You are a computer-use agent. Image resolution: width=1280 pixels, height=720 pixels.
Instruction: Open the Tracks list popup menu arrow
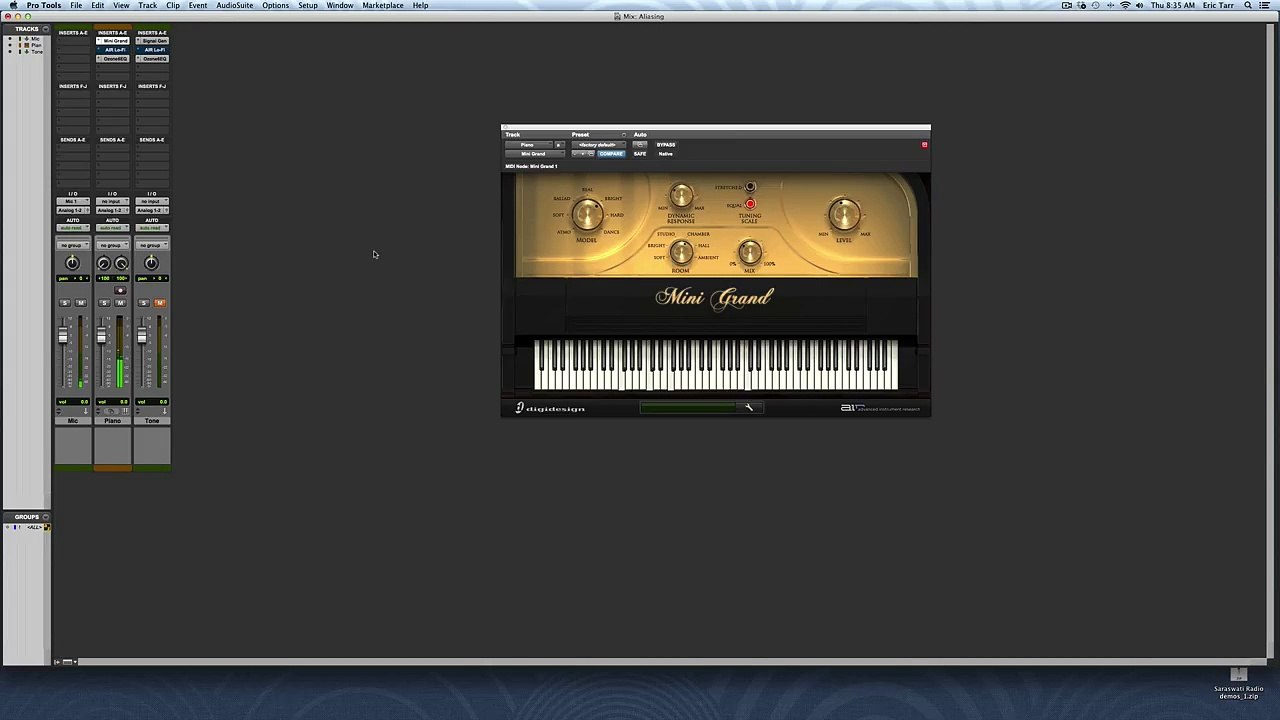tap(45, 29)
